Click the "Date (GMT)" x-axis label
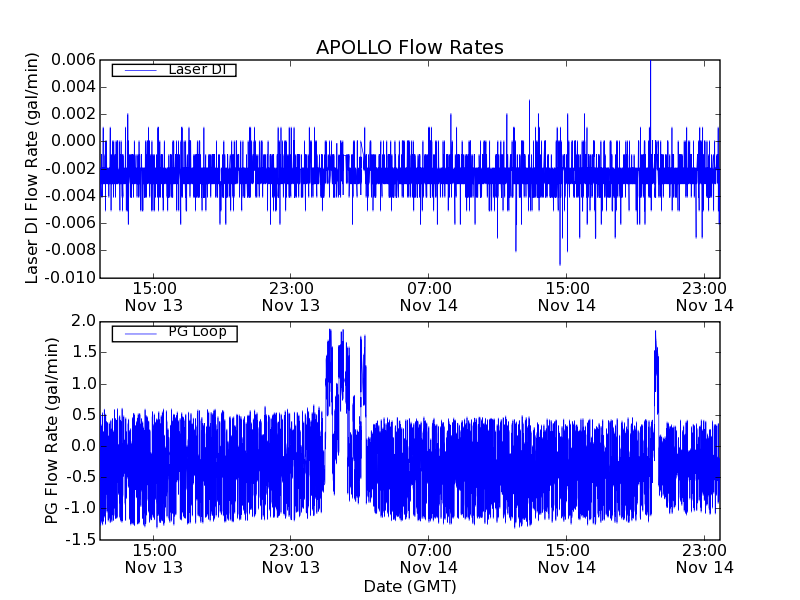This screenshot has width=800, height=600. (x=409, y=586)
